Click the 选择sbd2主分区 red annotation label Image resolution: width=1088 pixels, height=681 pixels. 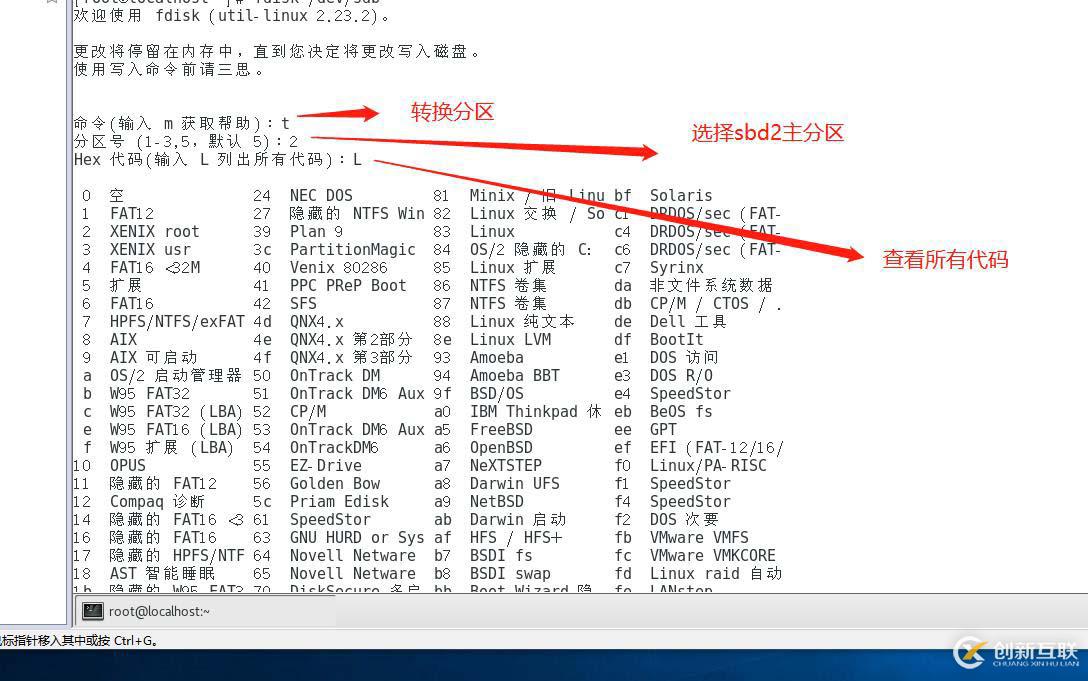coord(767,131)
